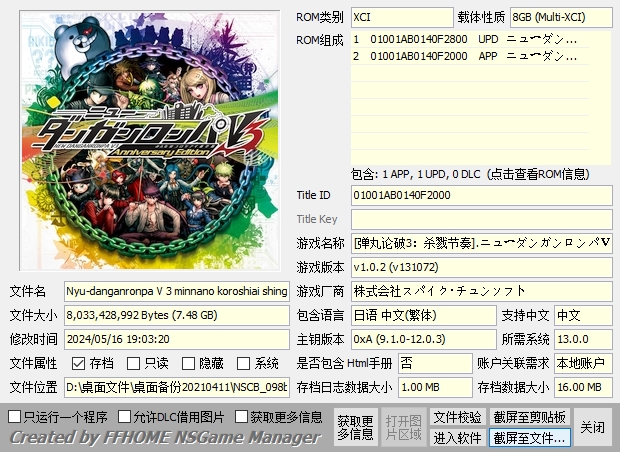Click the 截屏至文件... button
Screen dimensions: 620x452
point(530,438)
